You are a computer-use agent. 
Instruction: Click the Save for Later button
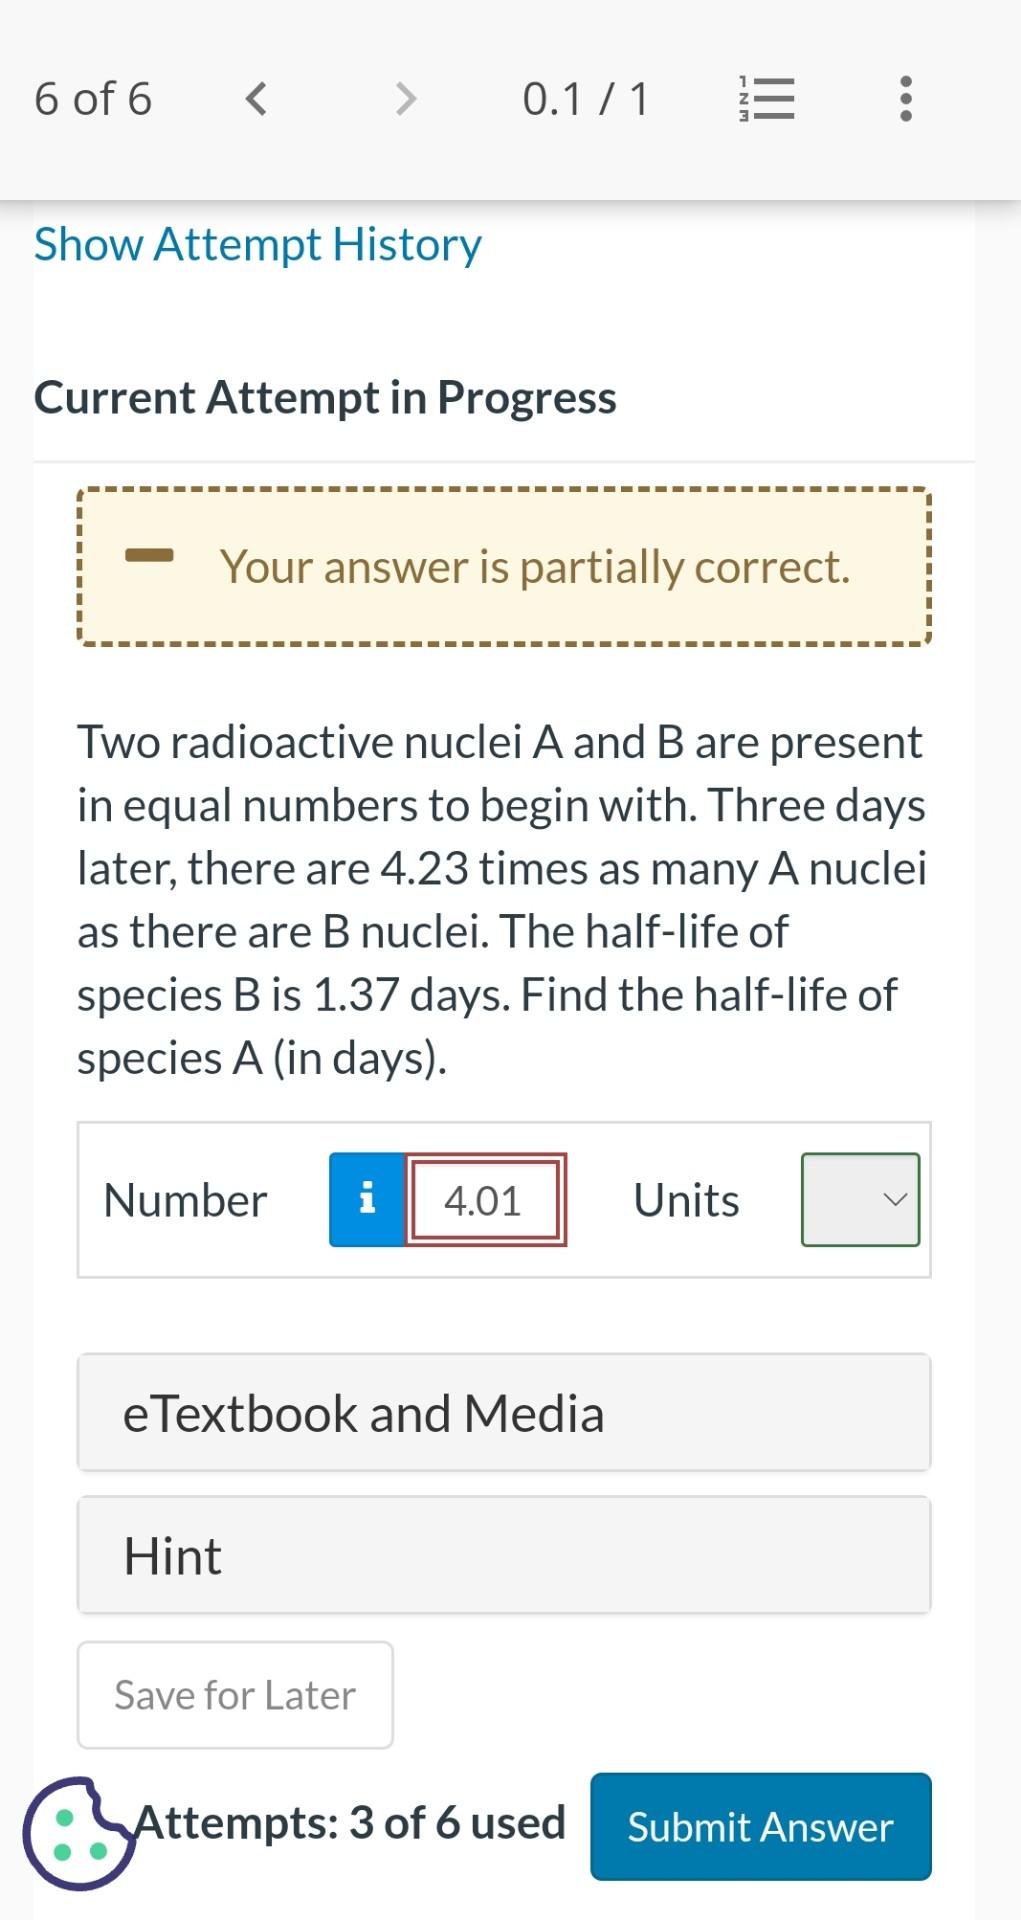pos(234,1694)
